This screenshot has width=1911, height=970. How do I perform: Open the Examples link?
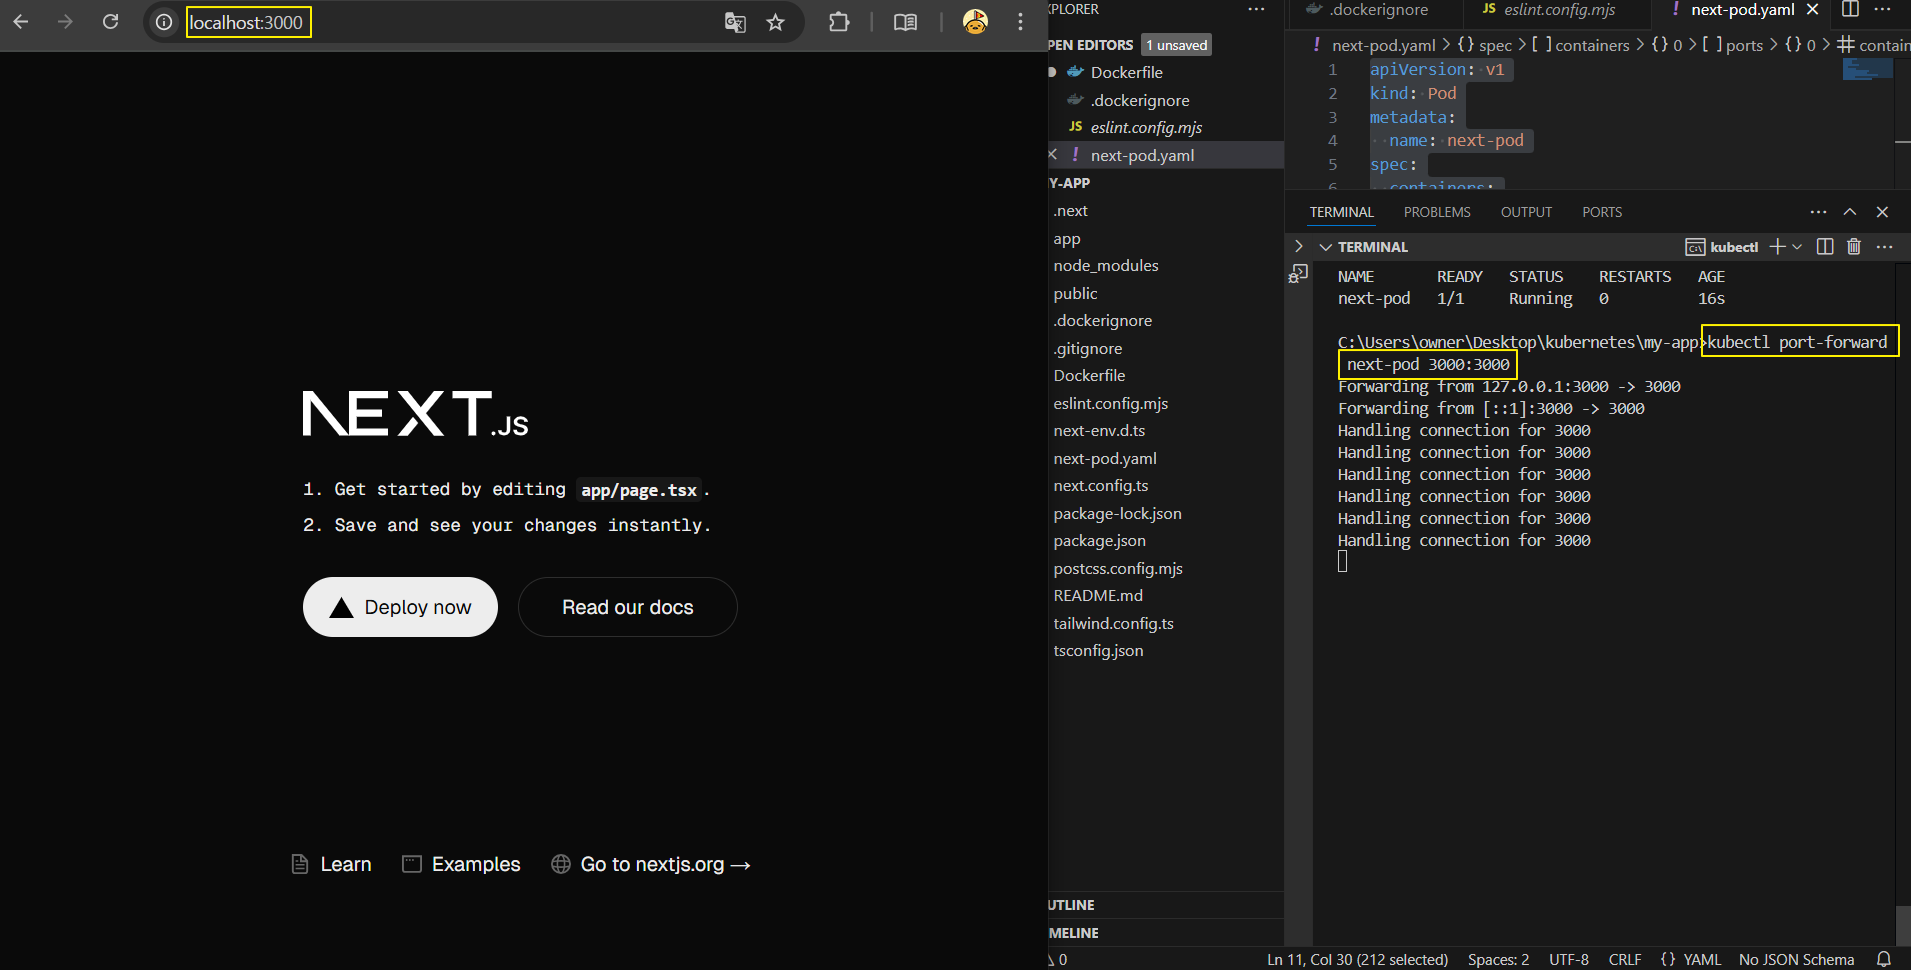click(461, 864)
